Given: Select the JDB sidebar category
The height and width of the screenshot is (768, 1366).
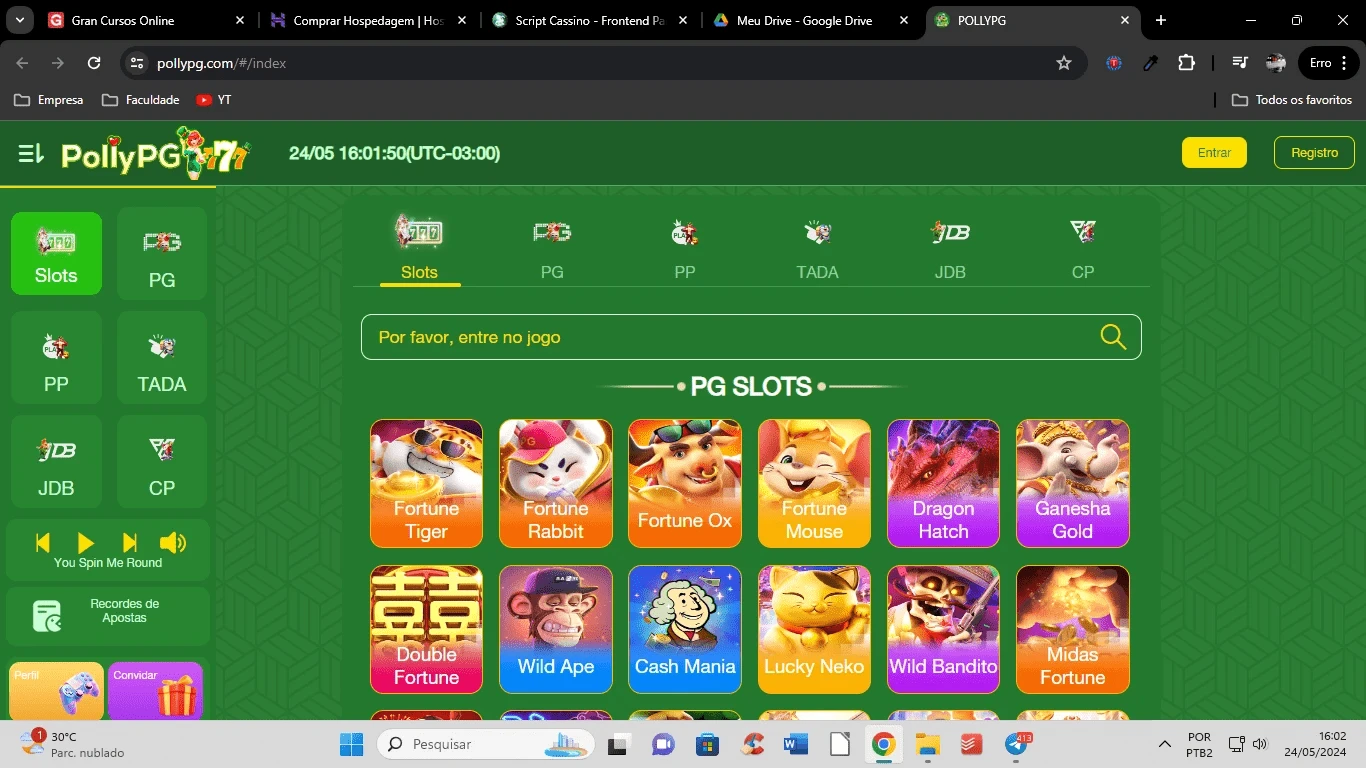Looking at the screenshot, I should point(56,462).
